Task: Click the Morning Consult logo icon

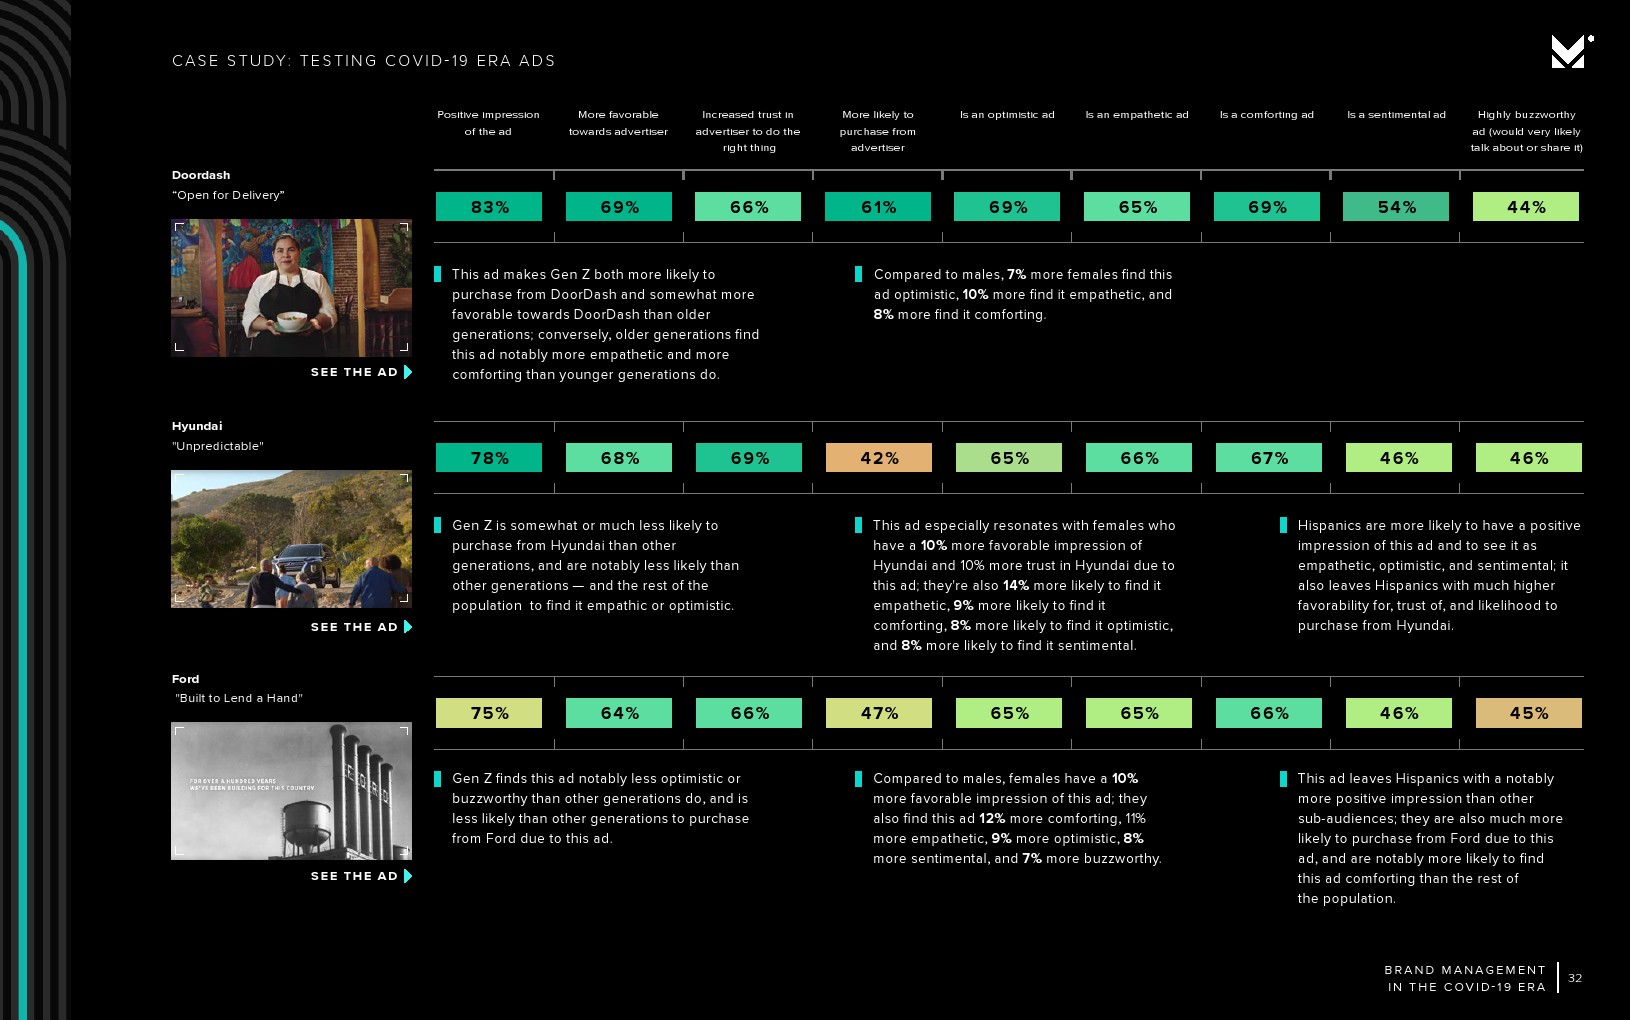Action: 1570,52
